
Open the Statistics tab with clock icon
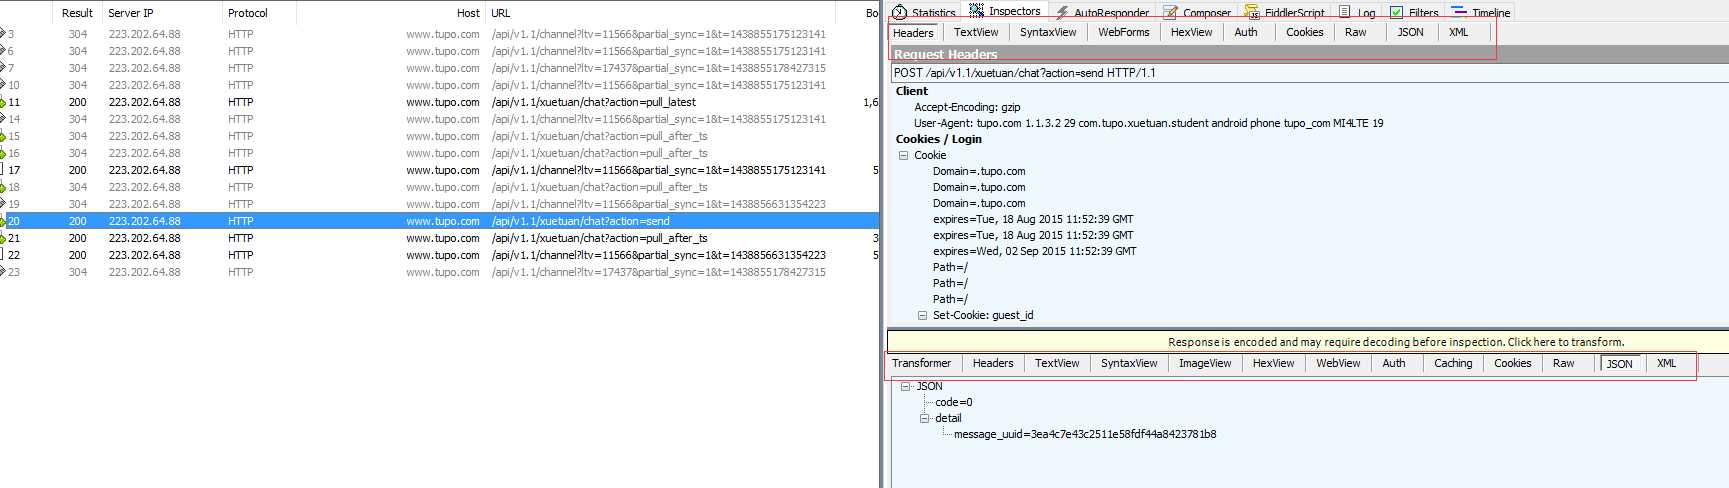[x=923, y=12]
